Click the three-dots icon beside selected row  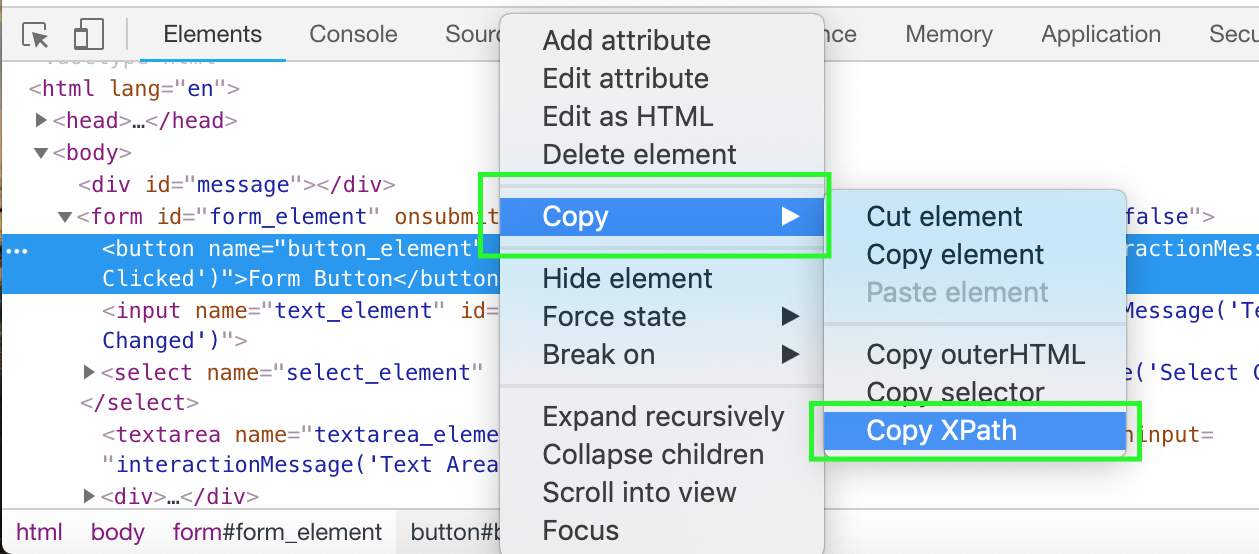click(18, 250)
